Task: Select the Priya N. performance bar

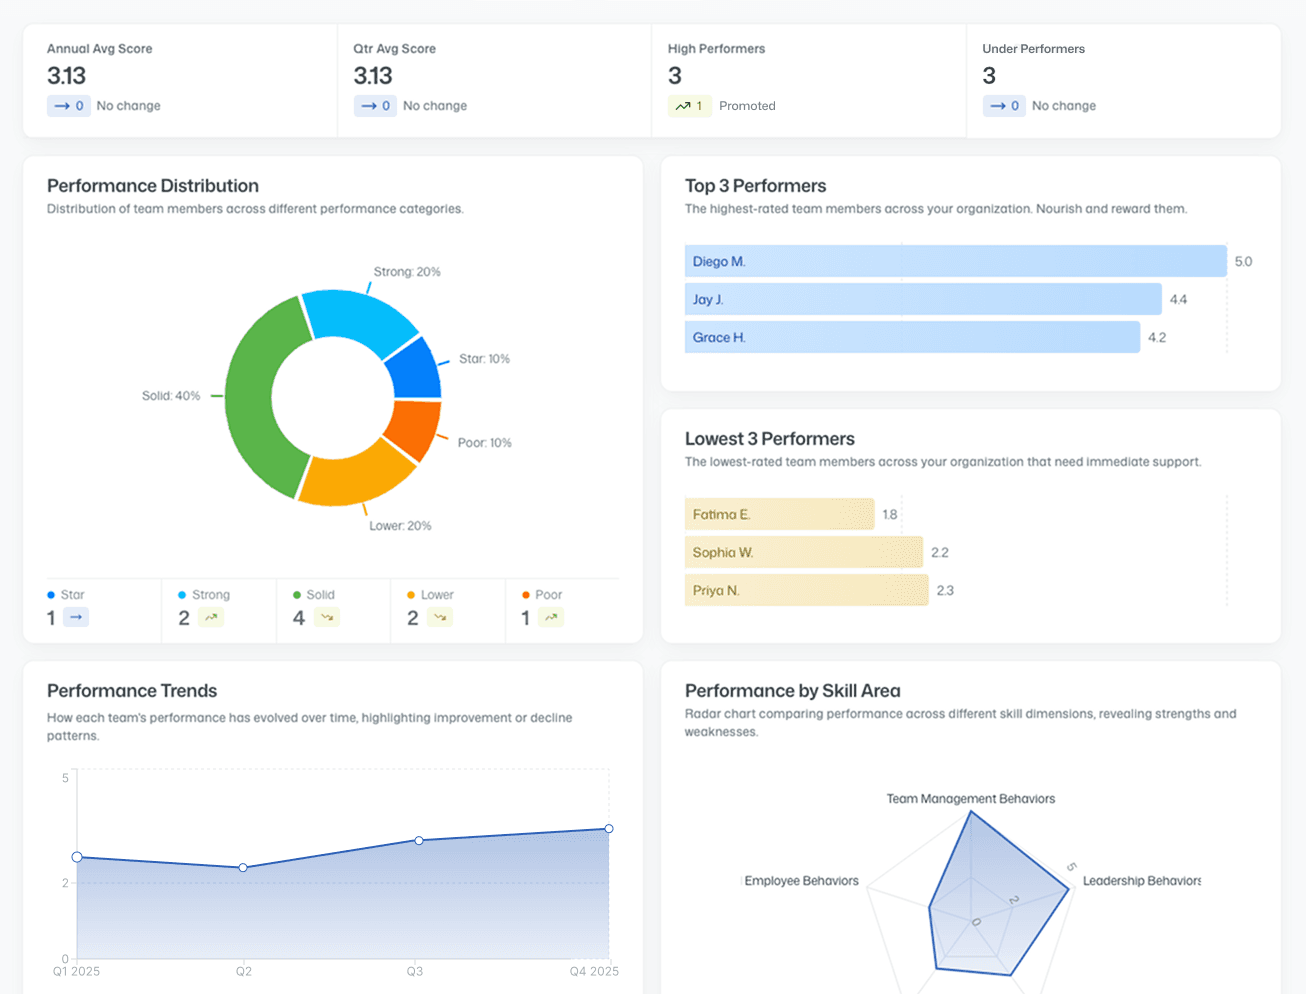Action: coord(806,590)
